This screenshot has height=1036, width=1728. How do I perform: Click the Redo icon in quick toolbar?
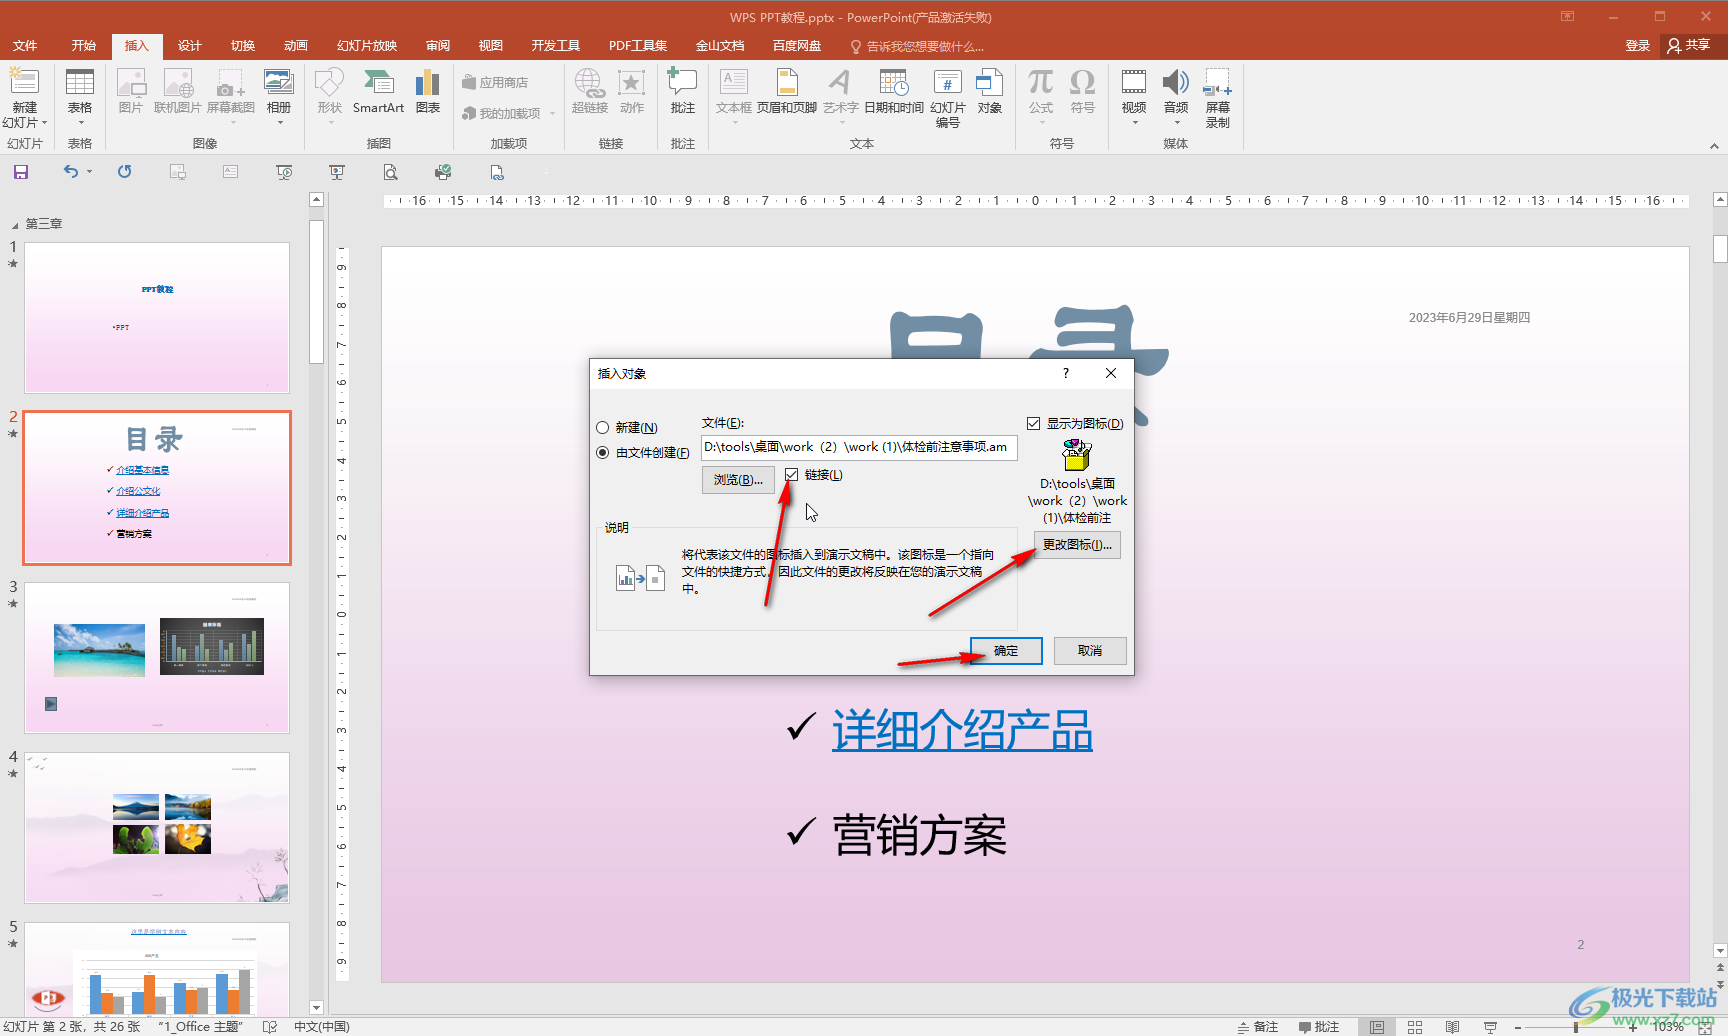124,172
